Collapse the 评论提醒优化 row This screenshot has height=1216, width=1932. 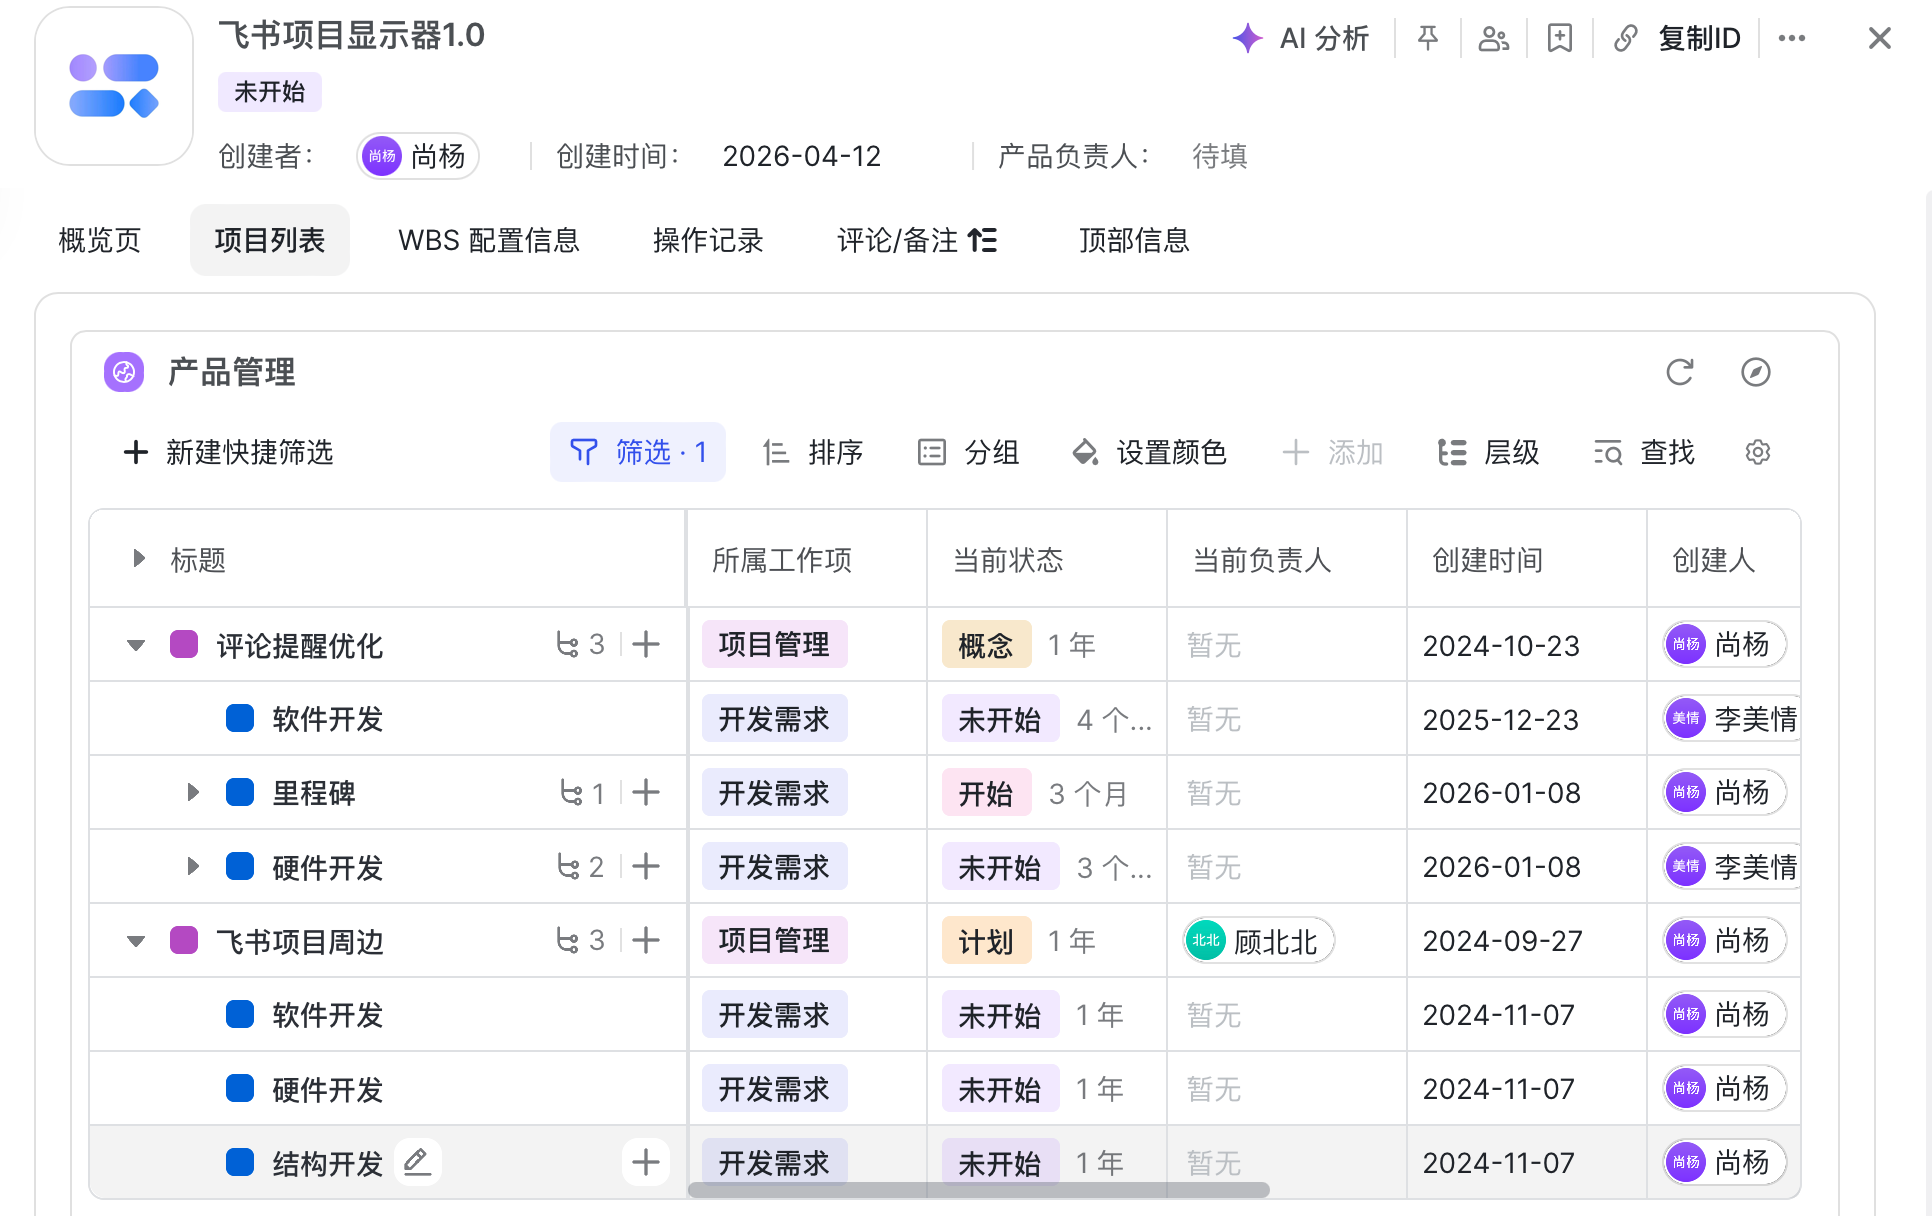pos(136,645)
